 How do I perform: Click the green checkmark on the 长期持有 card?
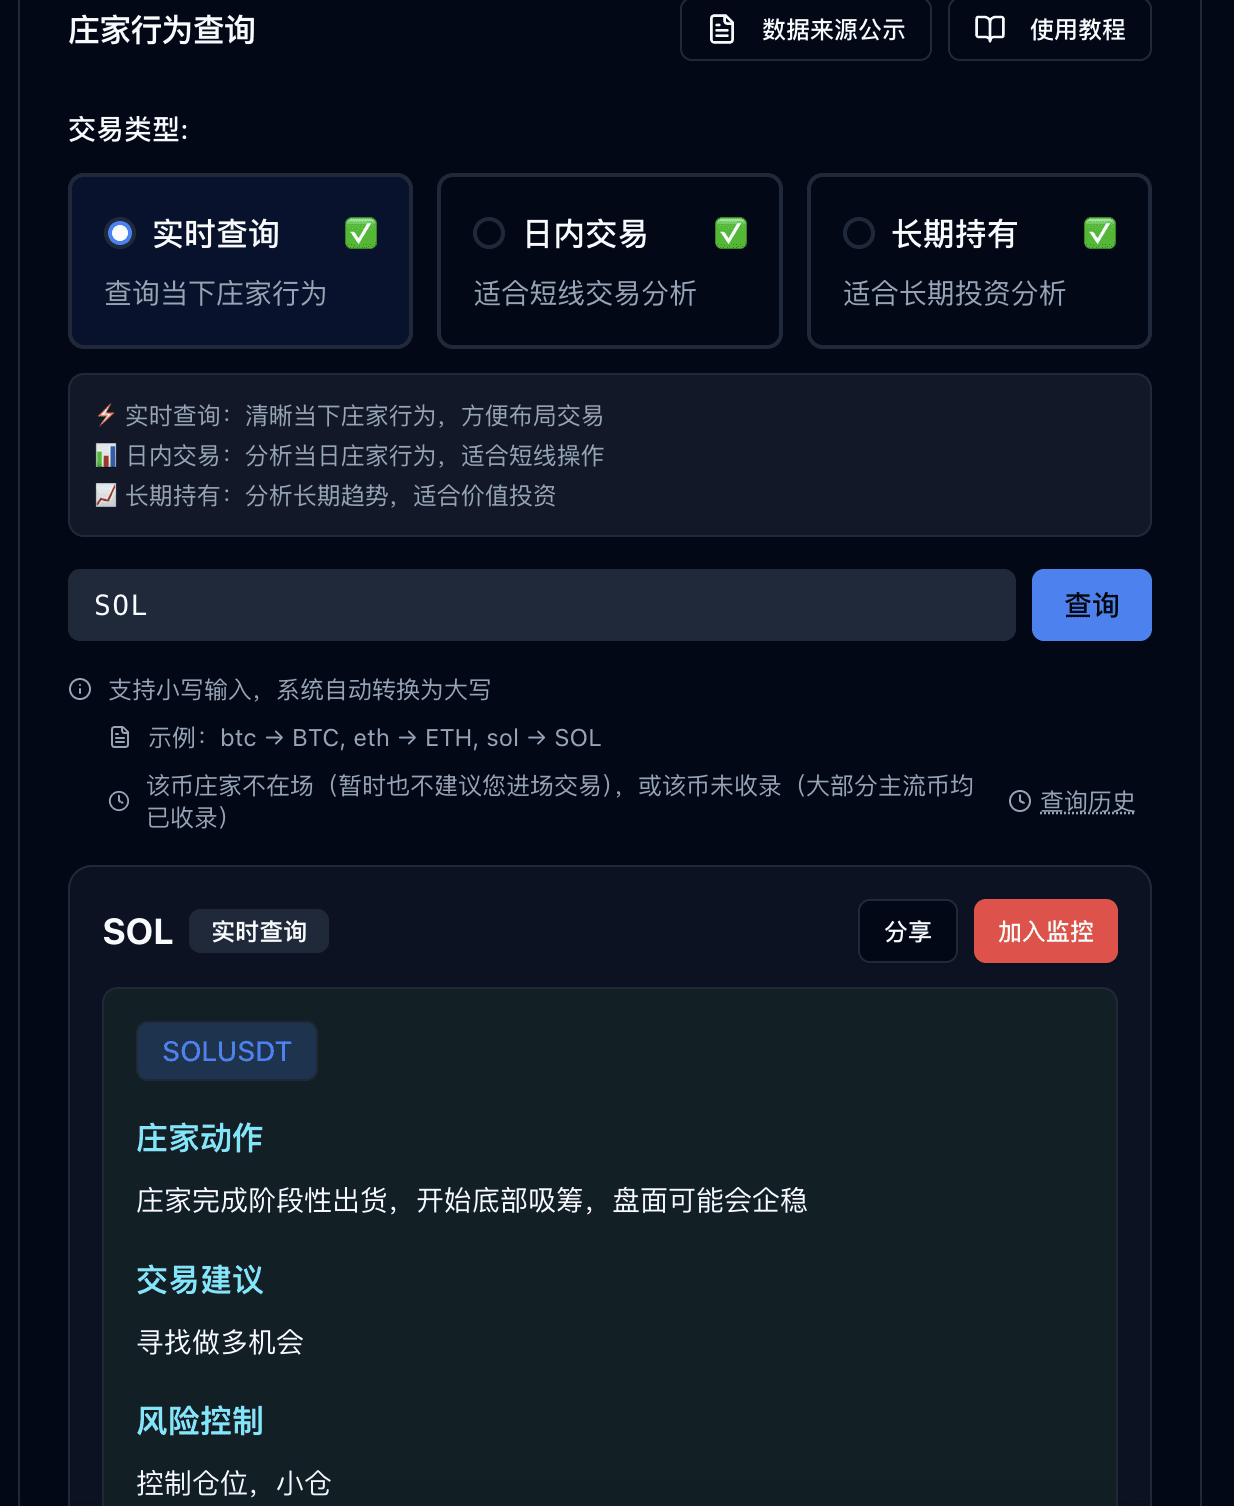[x=1100, y=233]
